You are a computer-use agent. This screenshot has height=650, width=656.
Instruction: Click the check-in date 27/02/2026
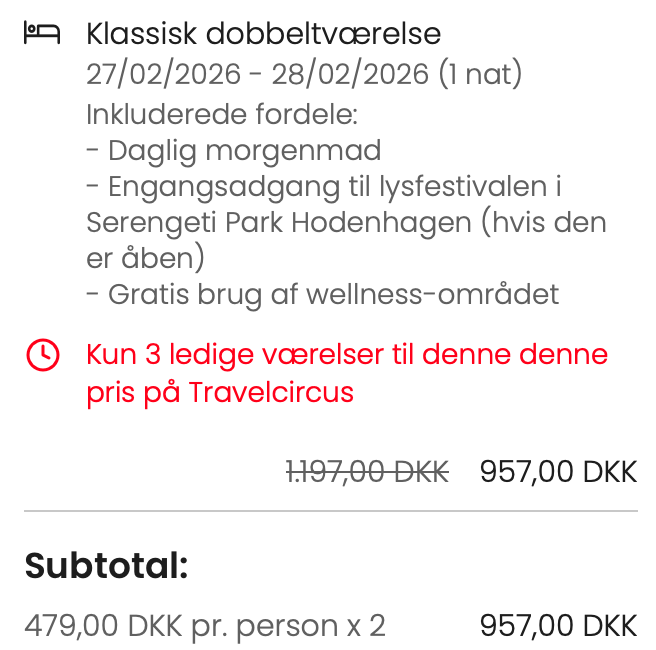pos(163,74)
